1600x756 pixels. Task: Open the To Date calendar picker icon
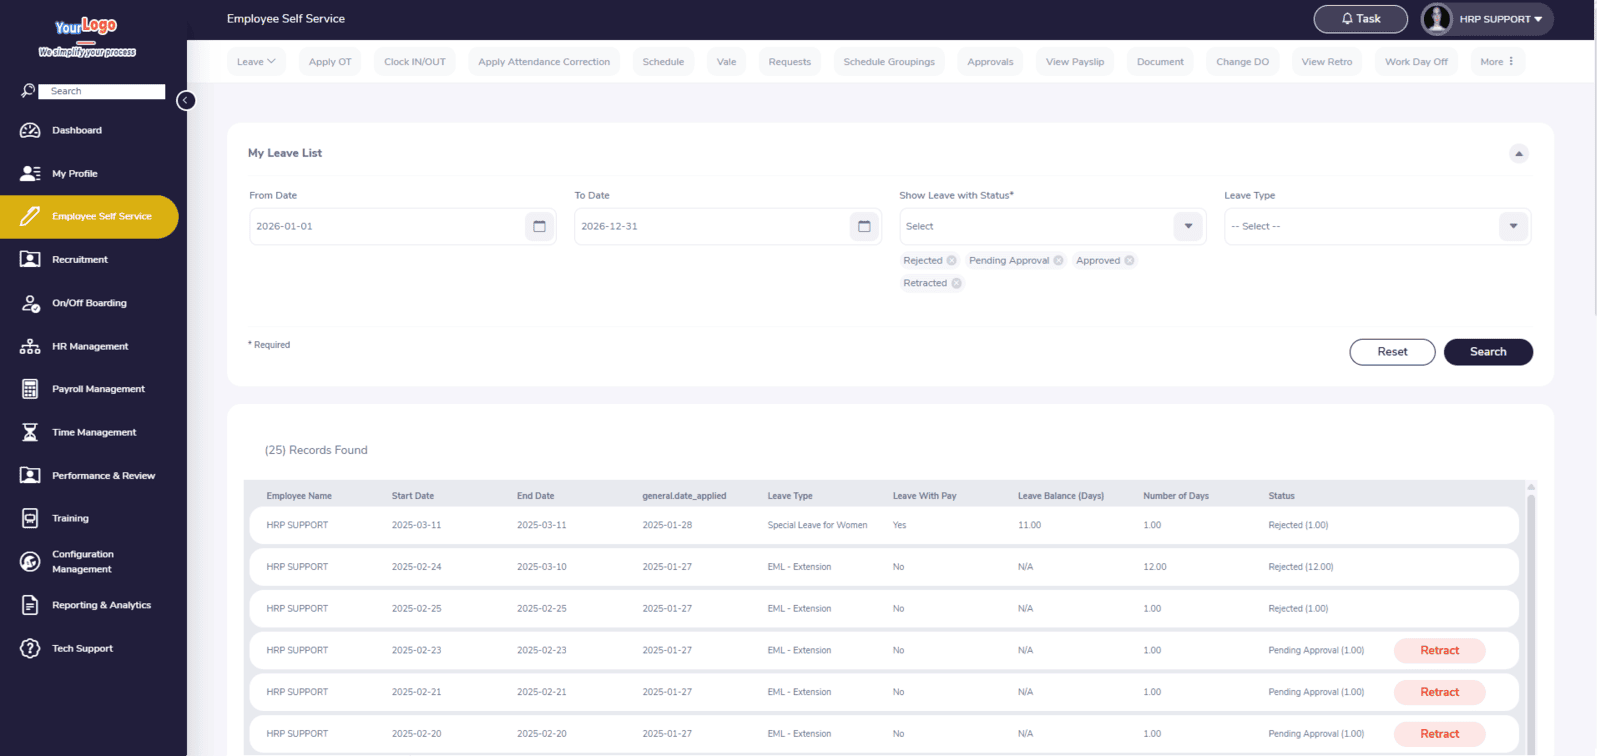pyautogui.click(x=864, y=226)
